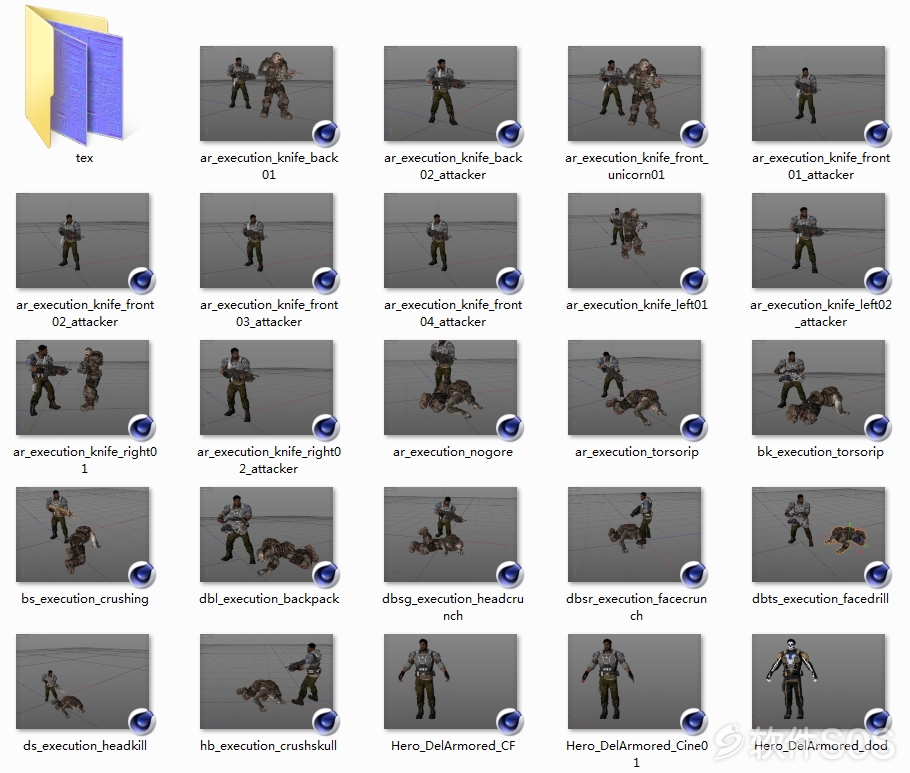Select the ar_execution_knife_left02_attacker thumbnail
The image size is (910, 773).
(x=819, y=240)
